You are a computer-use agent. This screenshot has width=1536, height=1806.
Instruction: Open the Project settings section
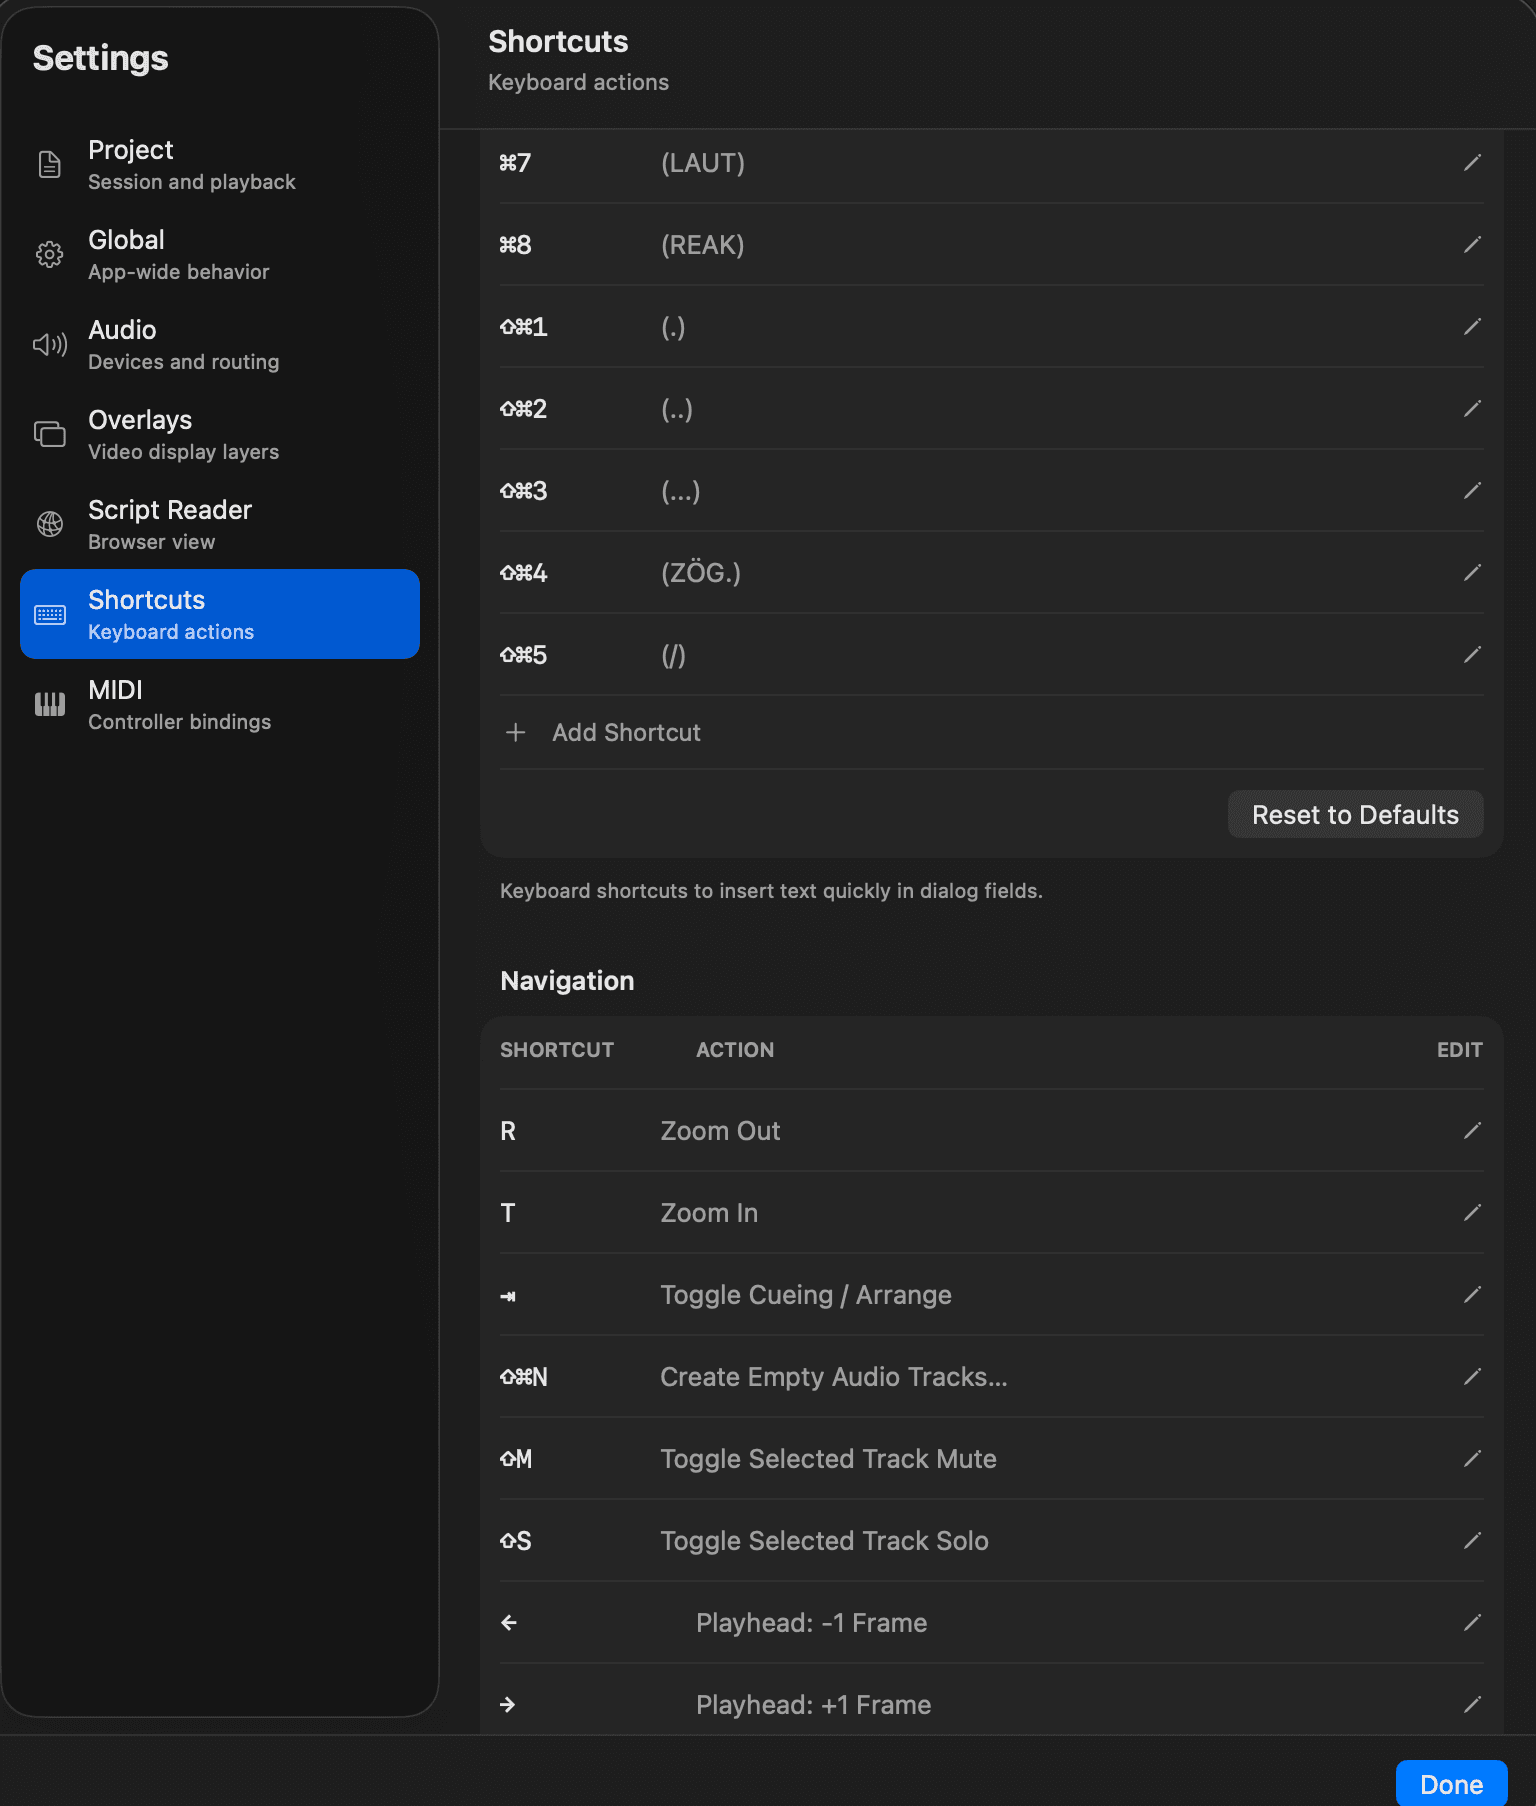coord(220,164)
